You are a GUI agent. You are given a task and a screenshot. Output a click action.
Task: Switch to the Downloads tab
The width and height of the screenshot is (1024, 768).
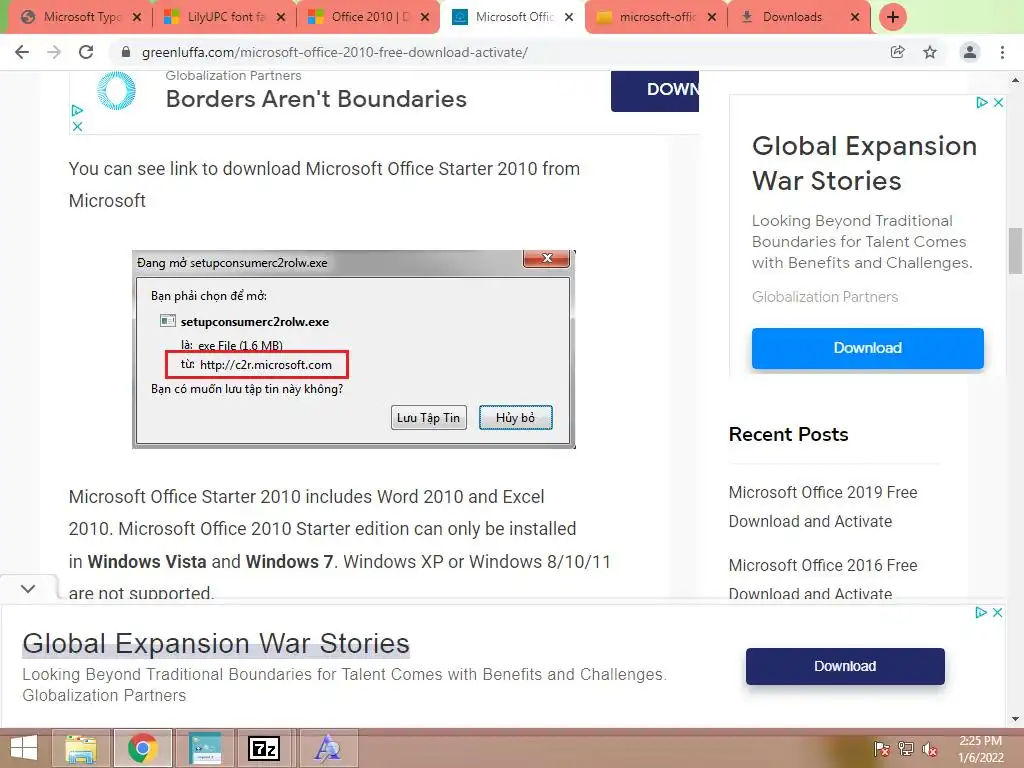(x=792, y=17)
